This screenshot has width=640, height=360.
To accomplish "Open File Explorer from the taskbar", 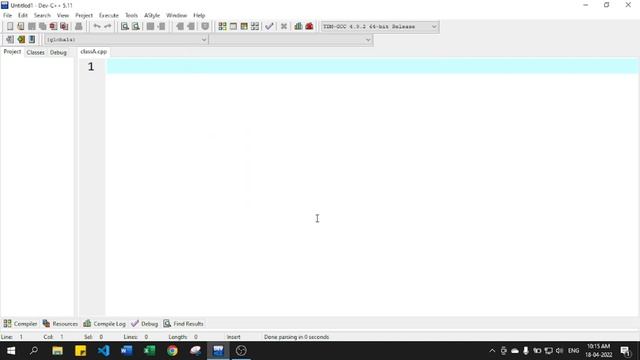I will click(57, 351).
